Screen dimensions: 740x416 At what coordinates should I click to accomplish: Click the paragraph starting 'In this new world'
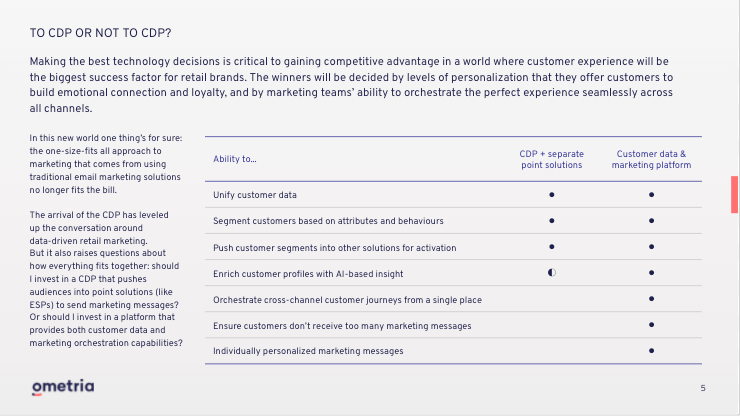point(106,164)
